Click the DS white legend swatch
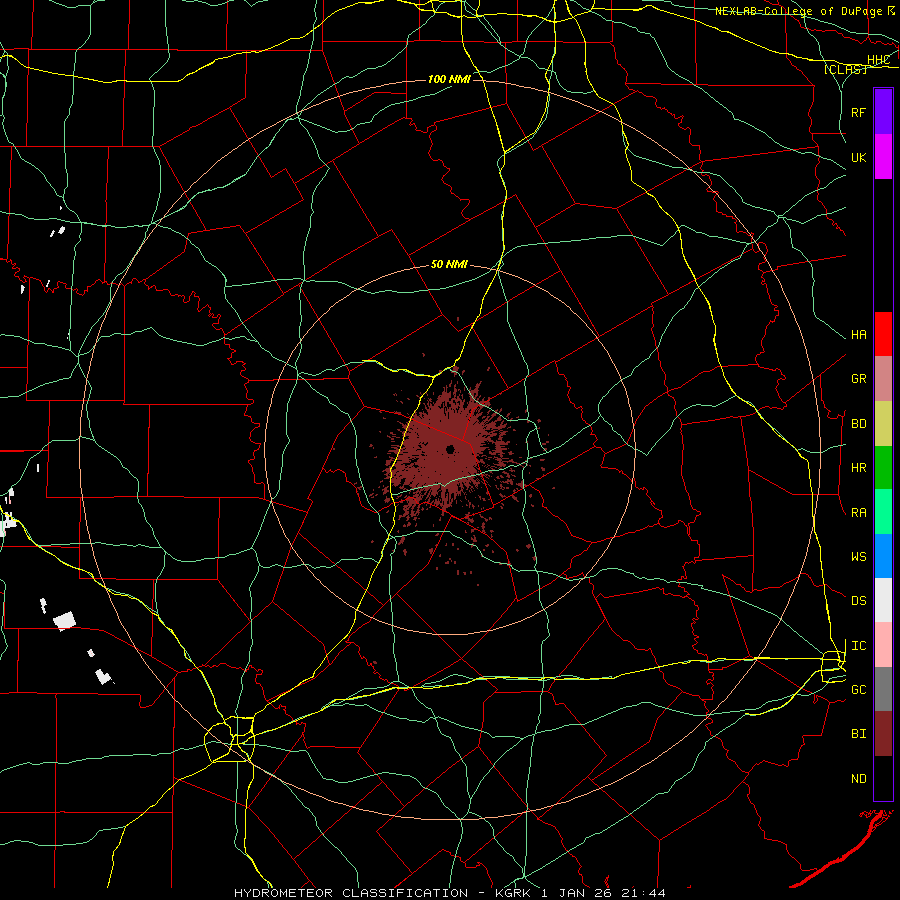900x900 pixels. (883, 600)
